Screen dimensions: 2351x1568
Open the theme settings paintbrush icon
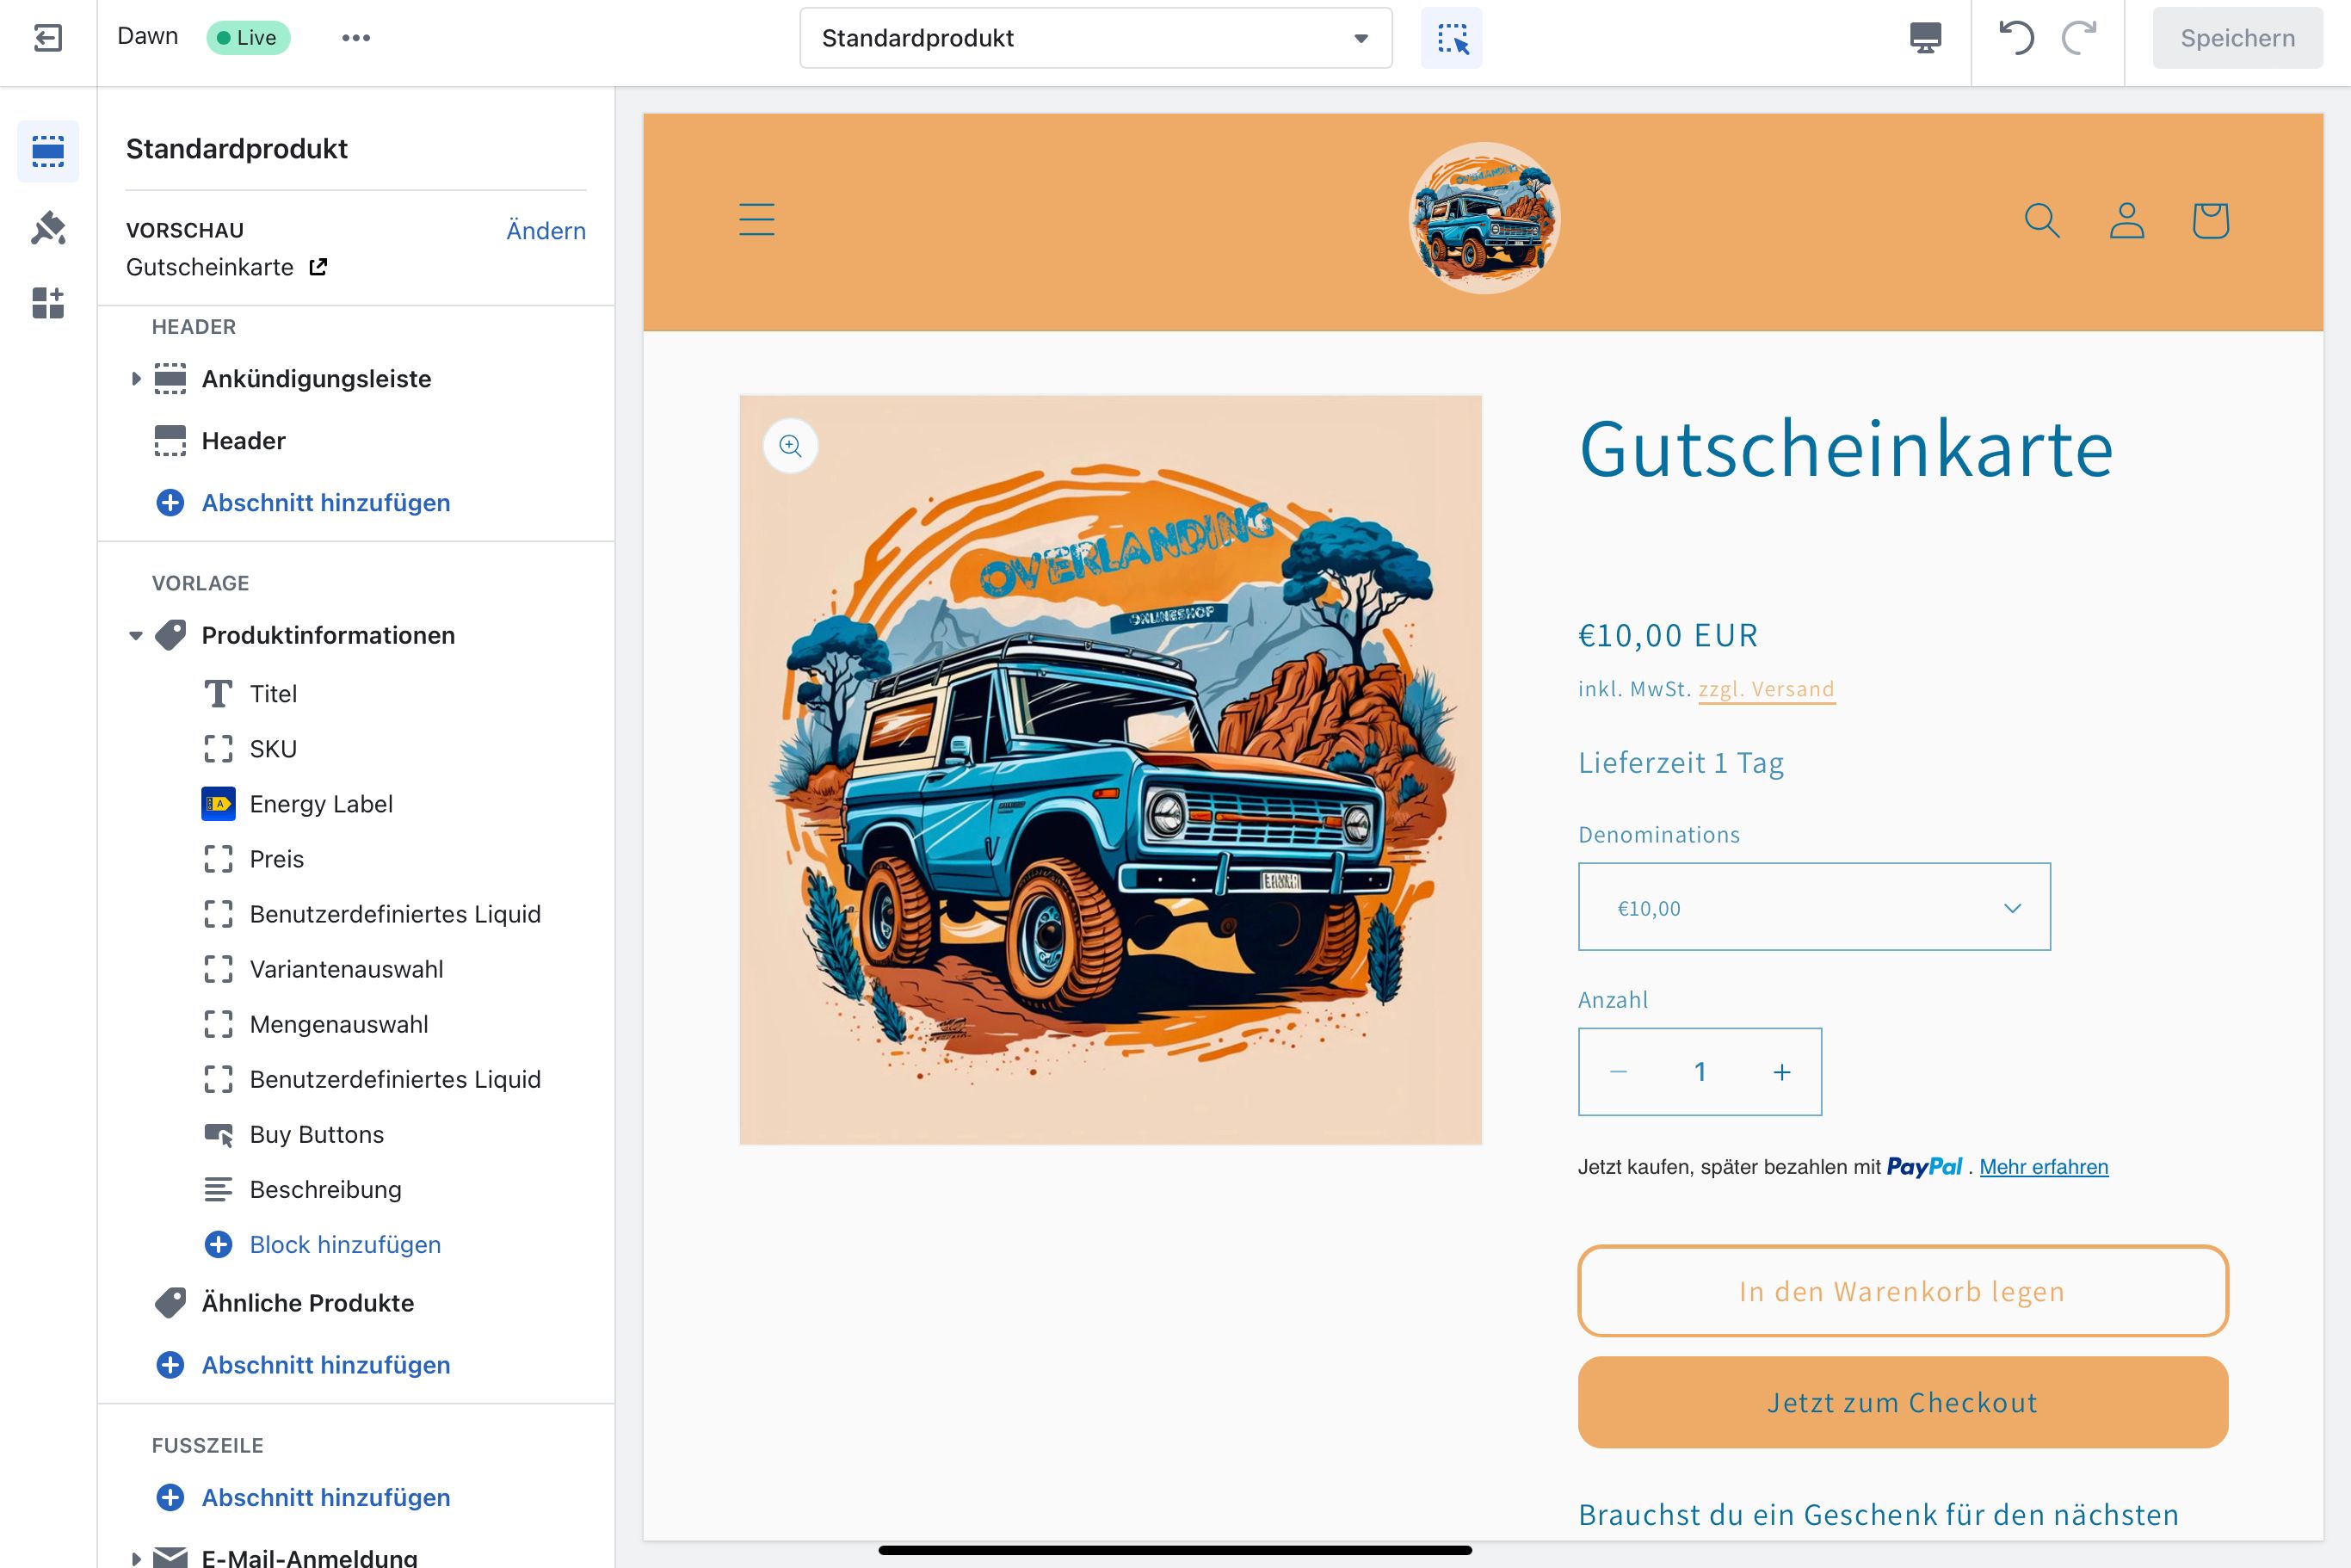pyautogui.click(x=47, y=228)
